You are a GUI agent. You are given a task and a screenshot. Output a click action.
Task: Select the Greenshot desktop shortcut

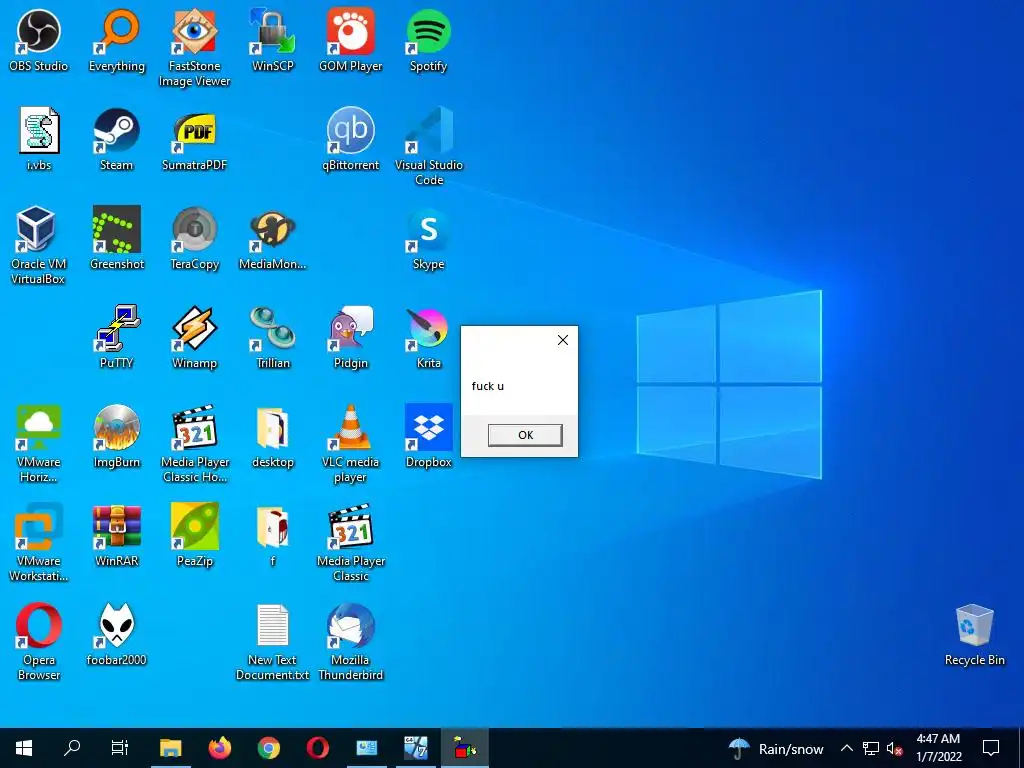117,238
